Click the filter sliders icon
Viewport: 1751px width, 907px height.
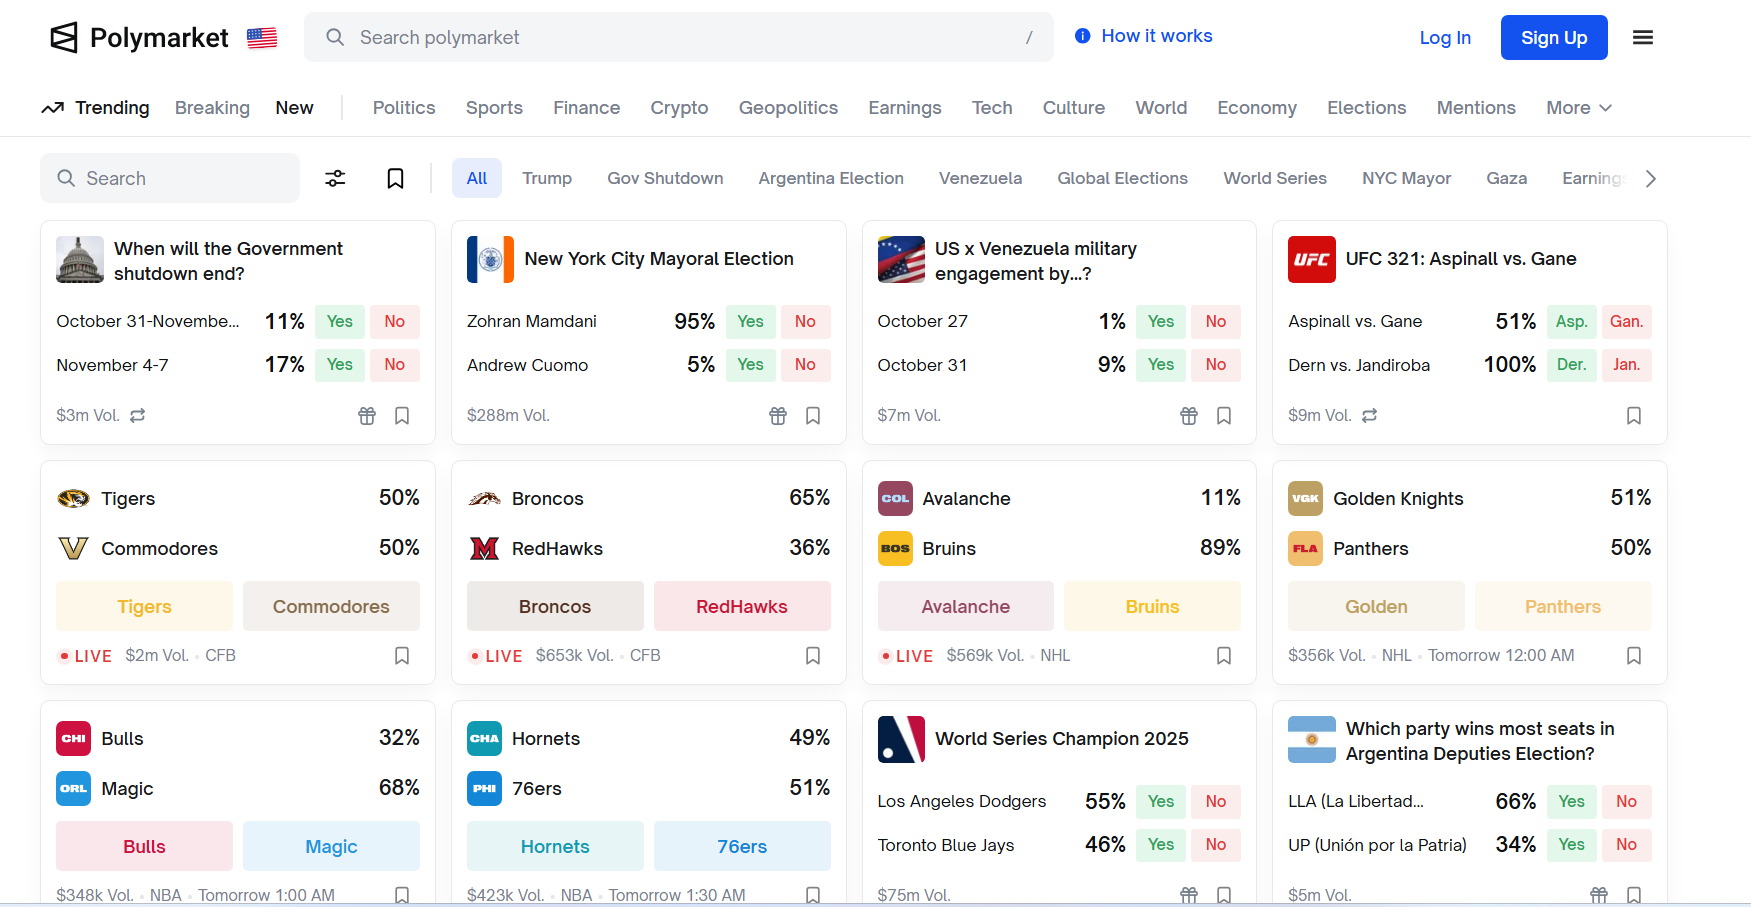[335, 178]
